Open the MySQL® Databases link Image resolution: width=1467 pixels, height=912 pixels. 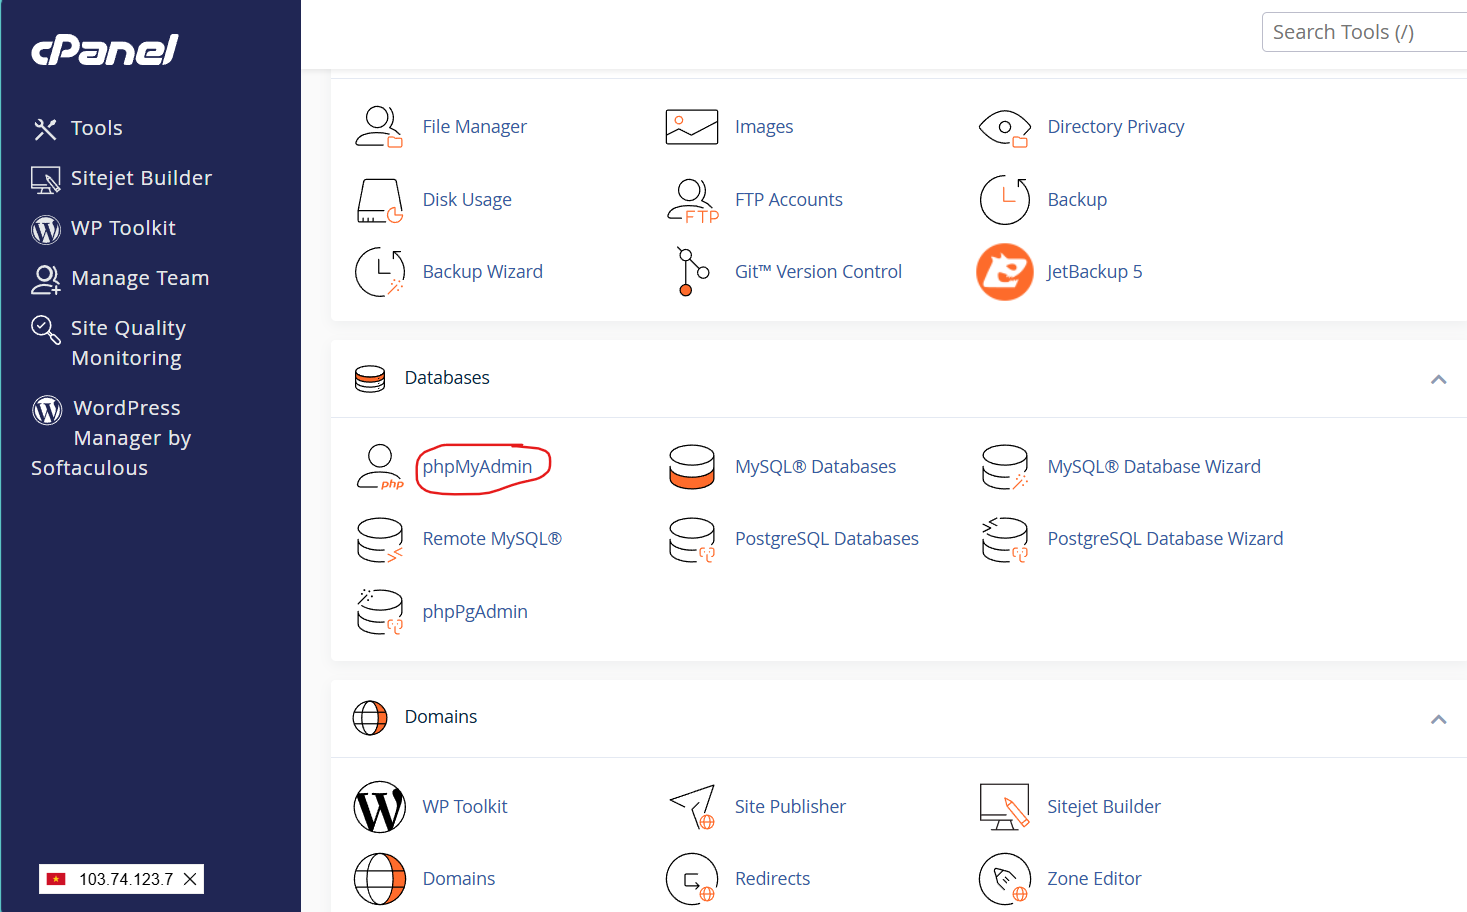(x=815, y=467)
